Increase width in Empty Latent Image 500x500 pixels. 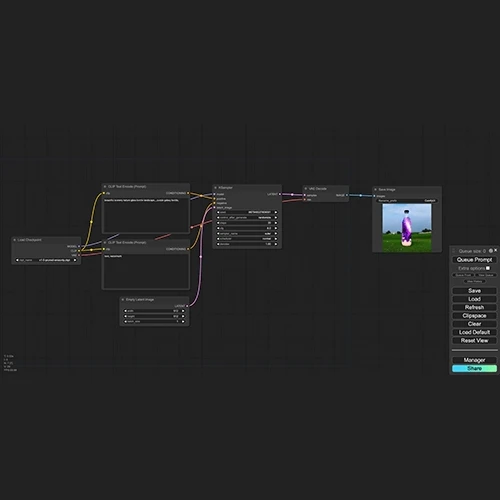183,311
